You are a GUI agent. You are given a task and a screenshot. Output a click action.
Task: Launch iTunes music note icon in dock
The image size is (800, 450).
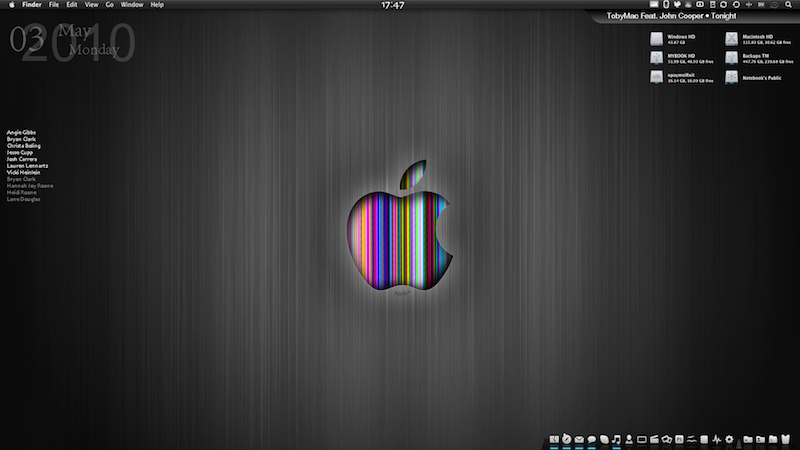pos(616,439)
